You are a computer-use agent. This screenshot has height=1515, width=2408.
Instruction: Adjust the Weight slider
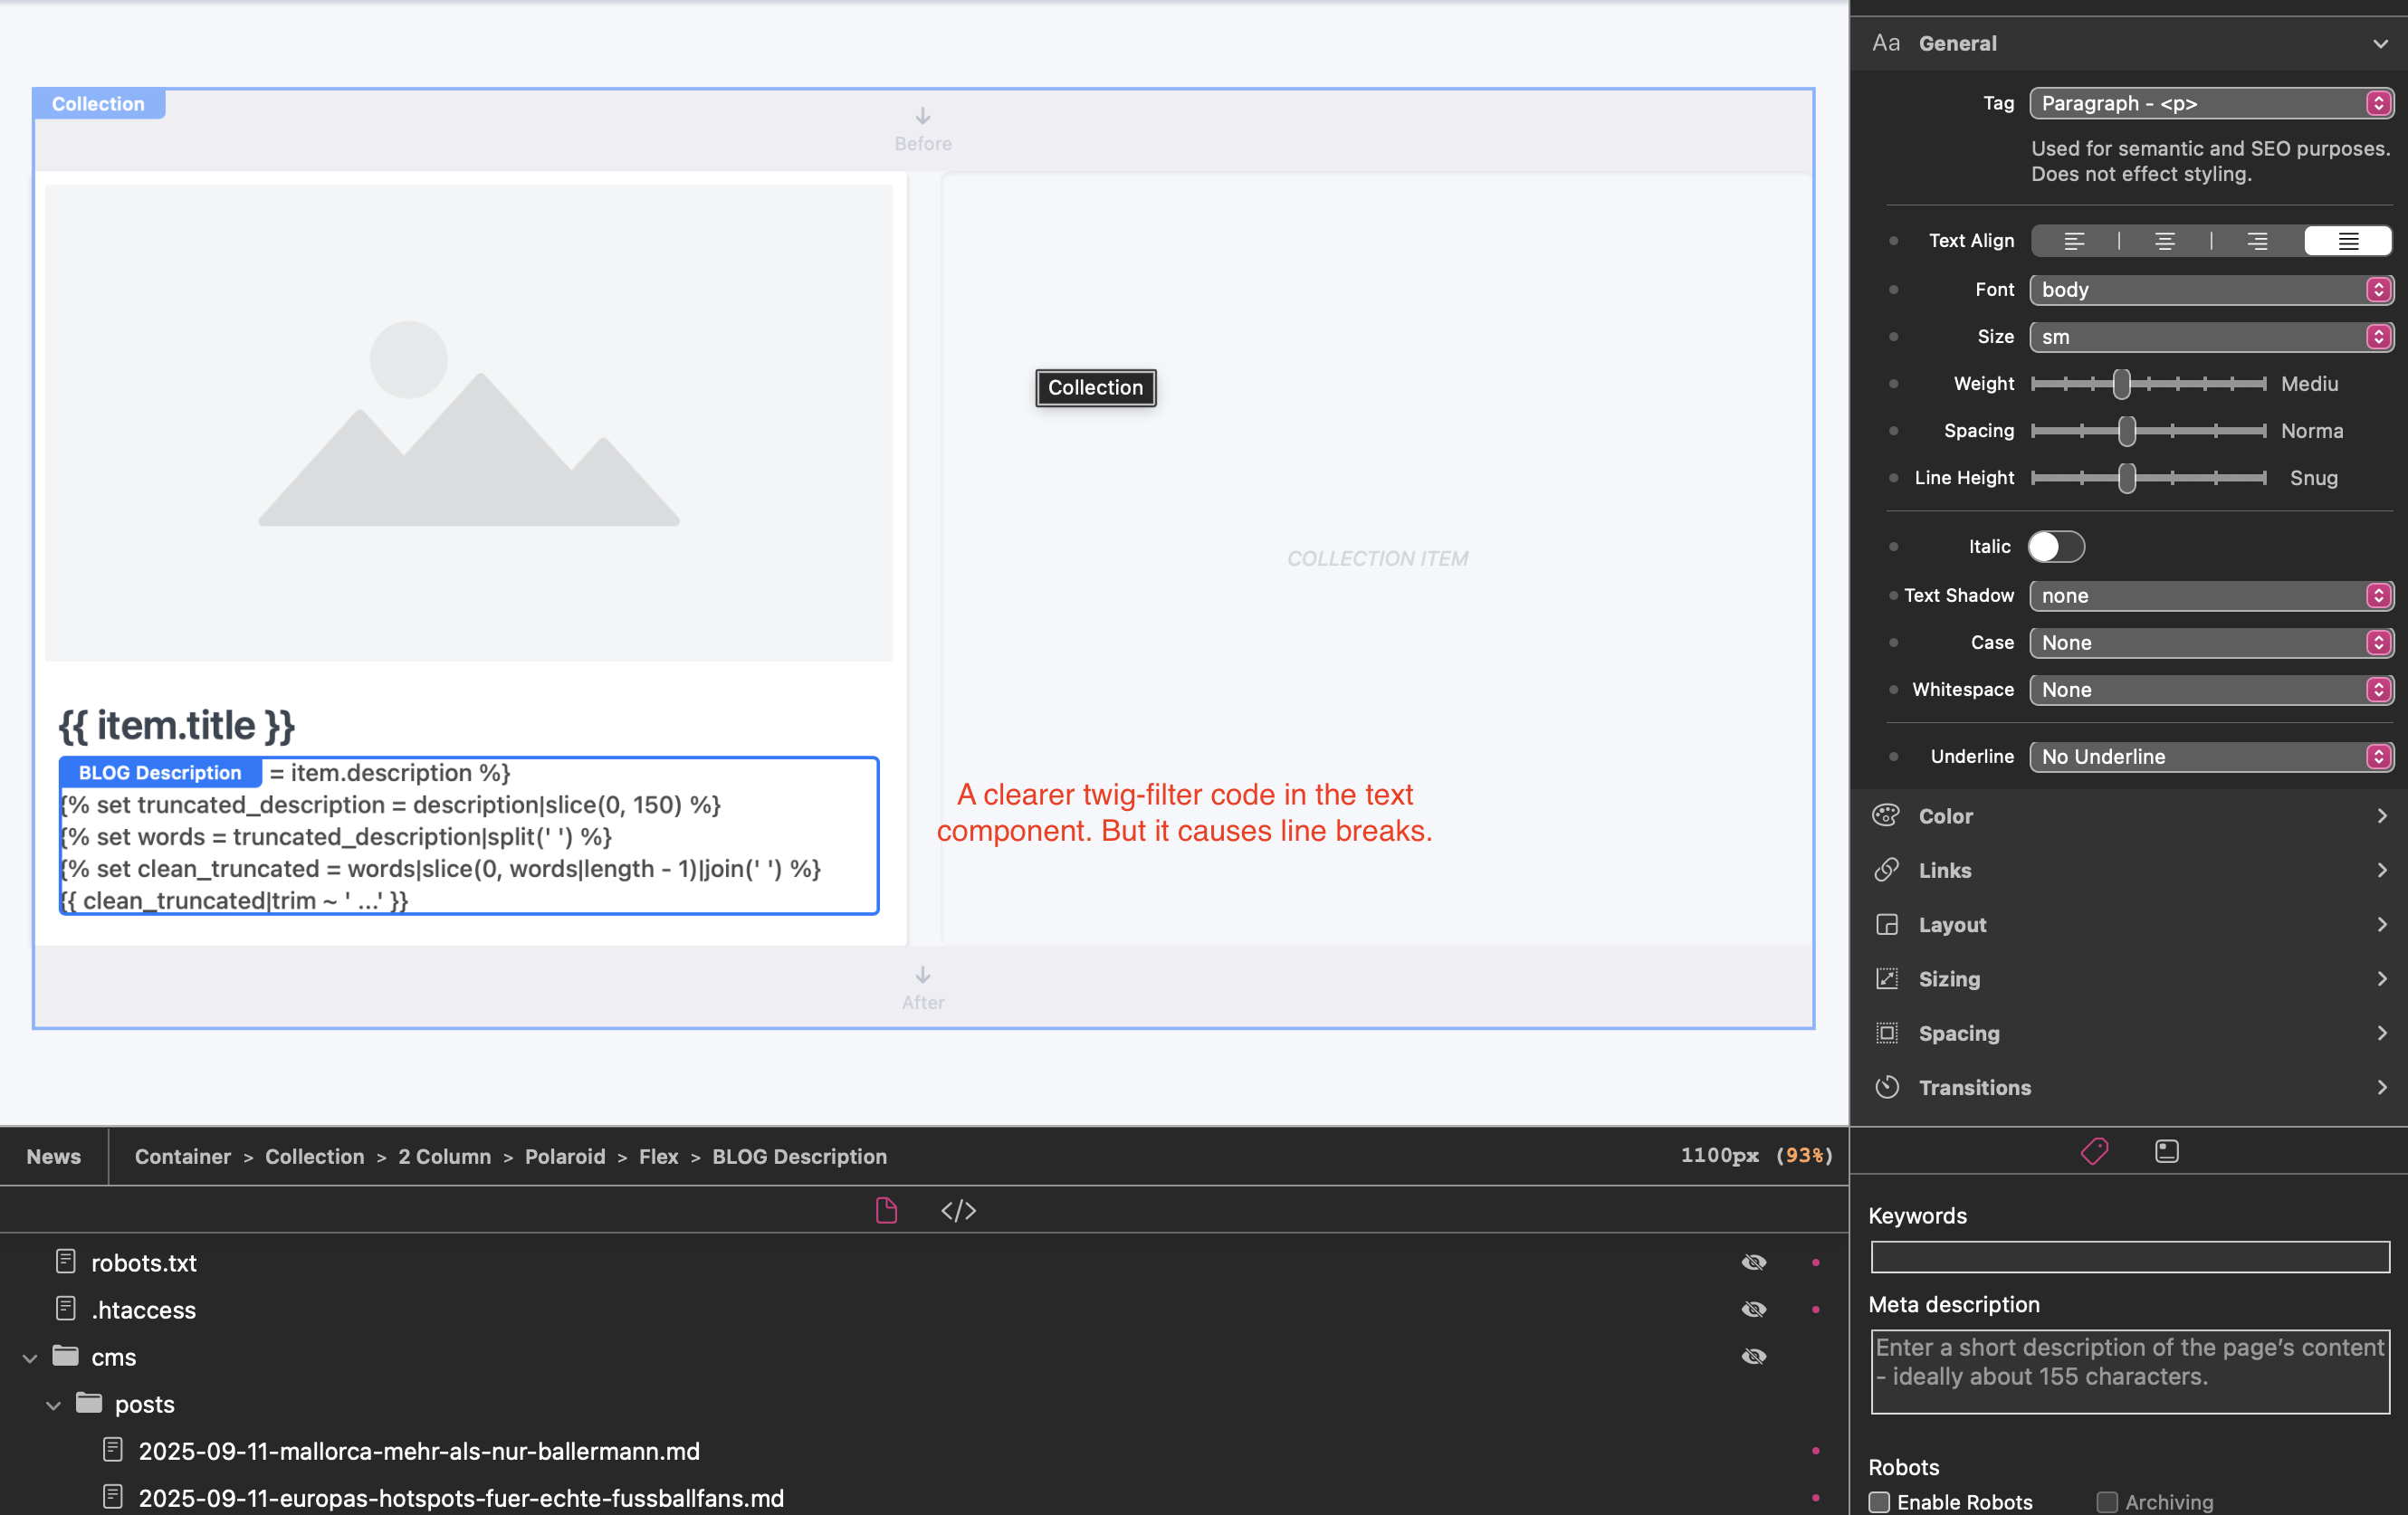[2120, 384]
